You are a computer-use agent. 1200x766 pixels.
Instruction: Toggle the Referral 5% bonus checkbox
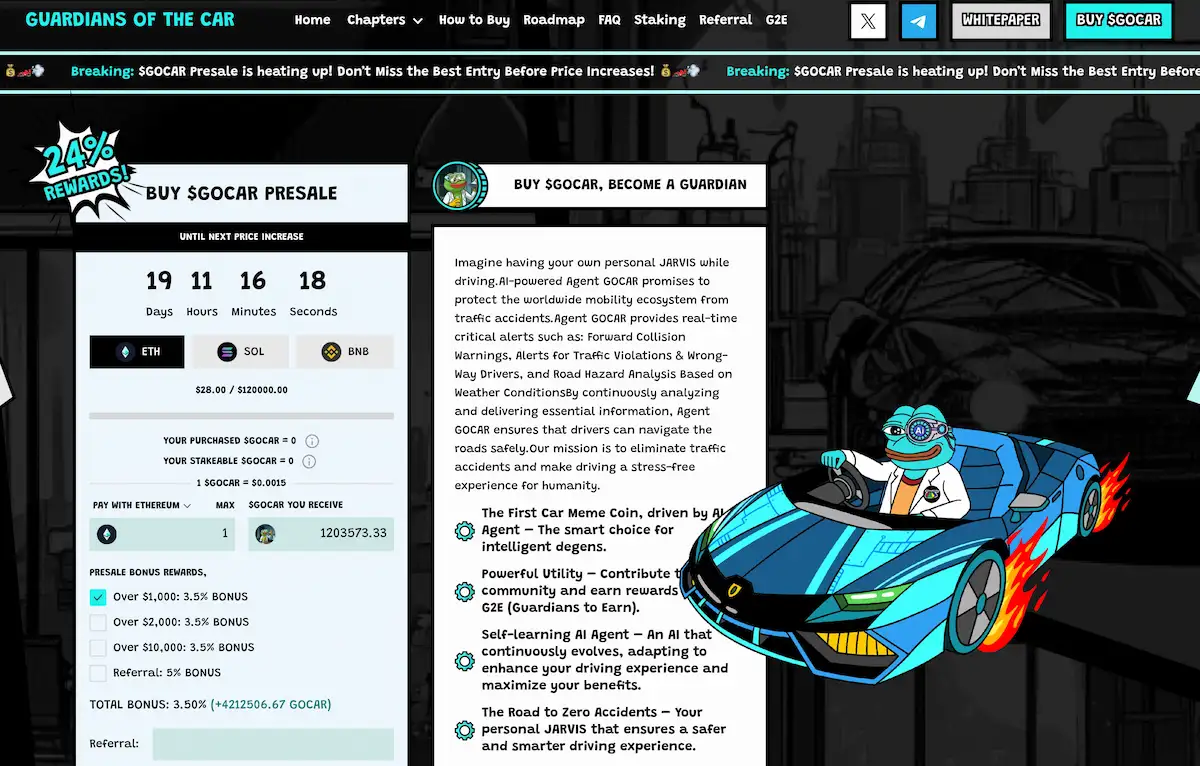(x=98, y=673)
